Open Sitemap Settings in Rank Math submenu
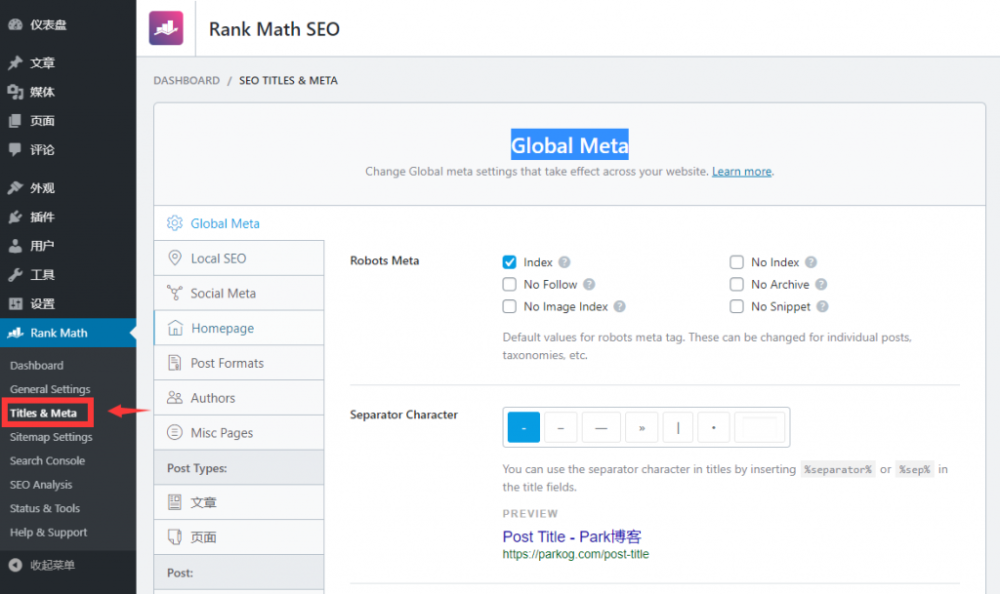Viewport: 1000px width, 594px height. pyautogui.click(x=51, y=437)
